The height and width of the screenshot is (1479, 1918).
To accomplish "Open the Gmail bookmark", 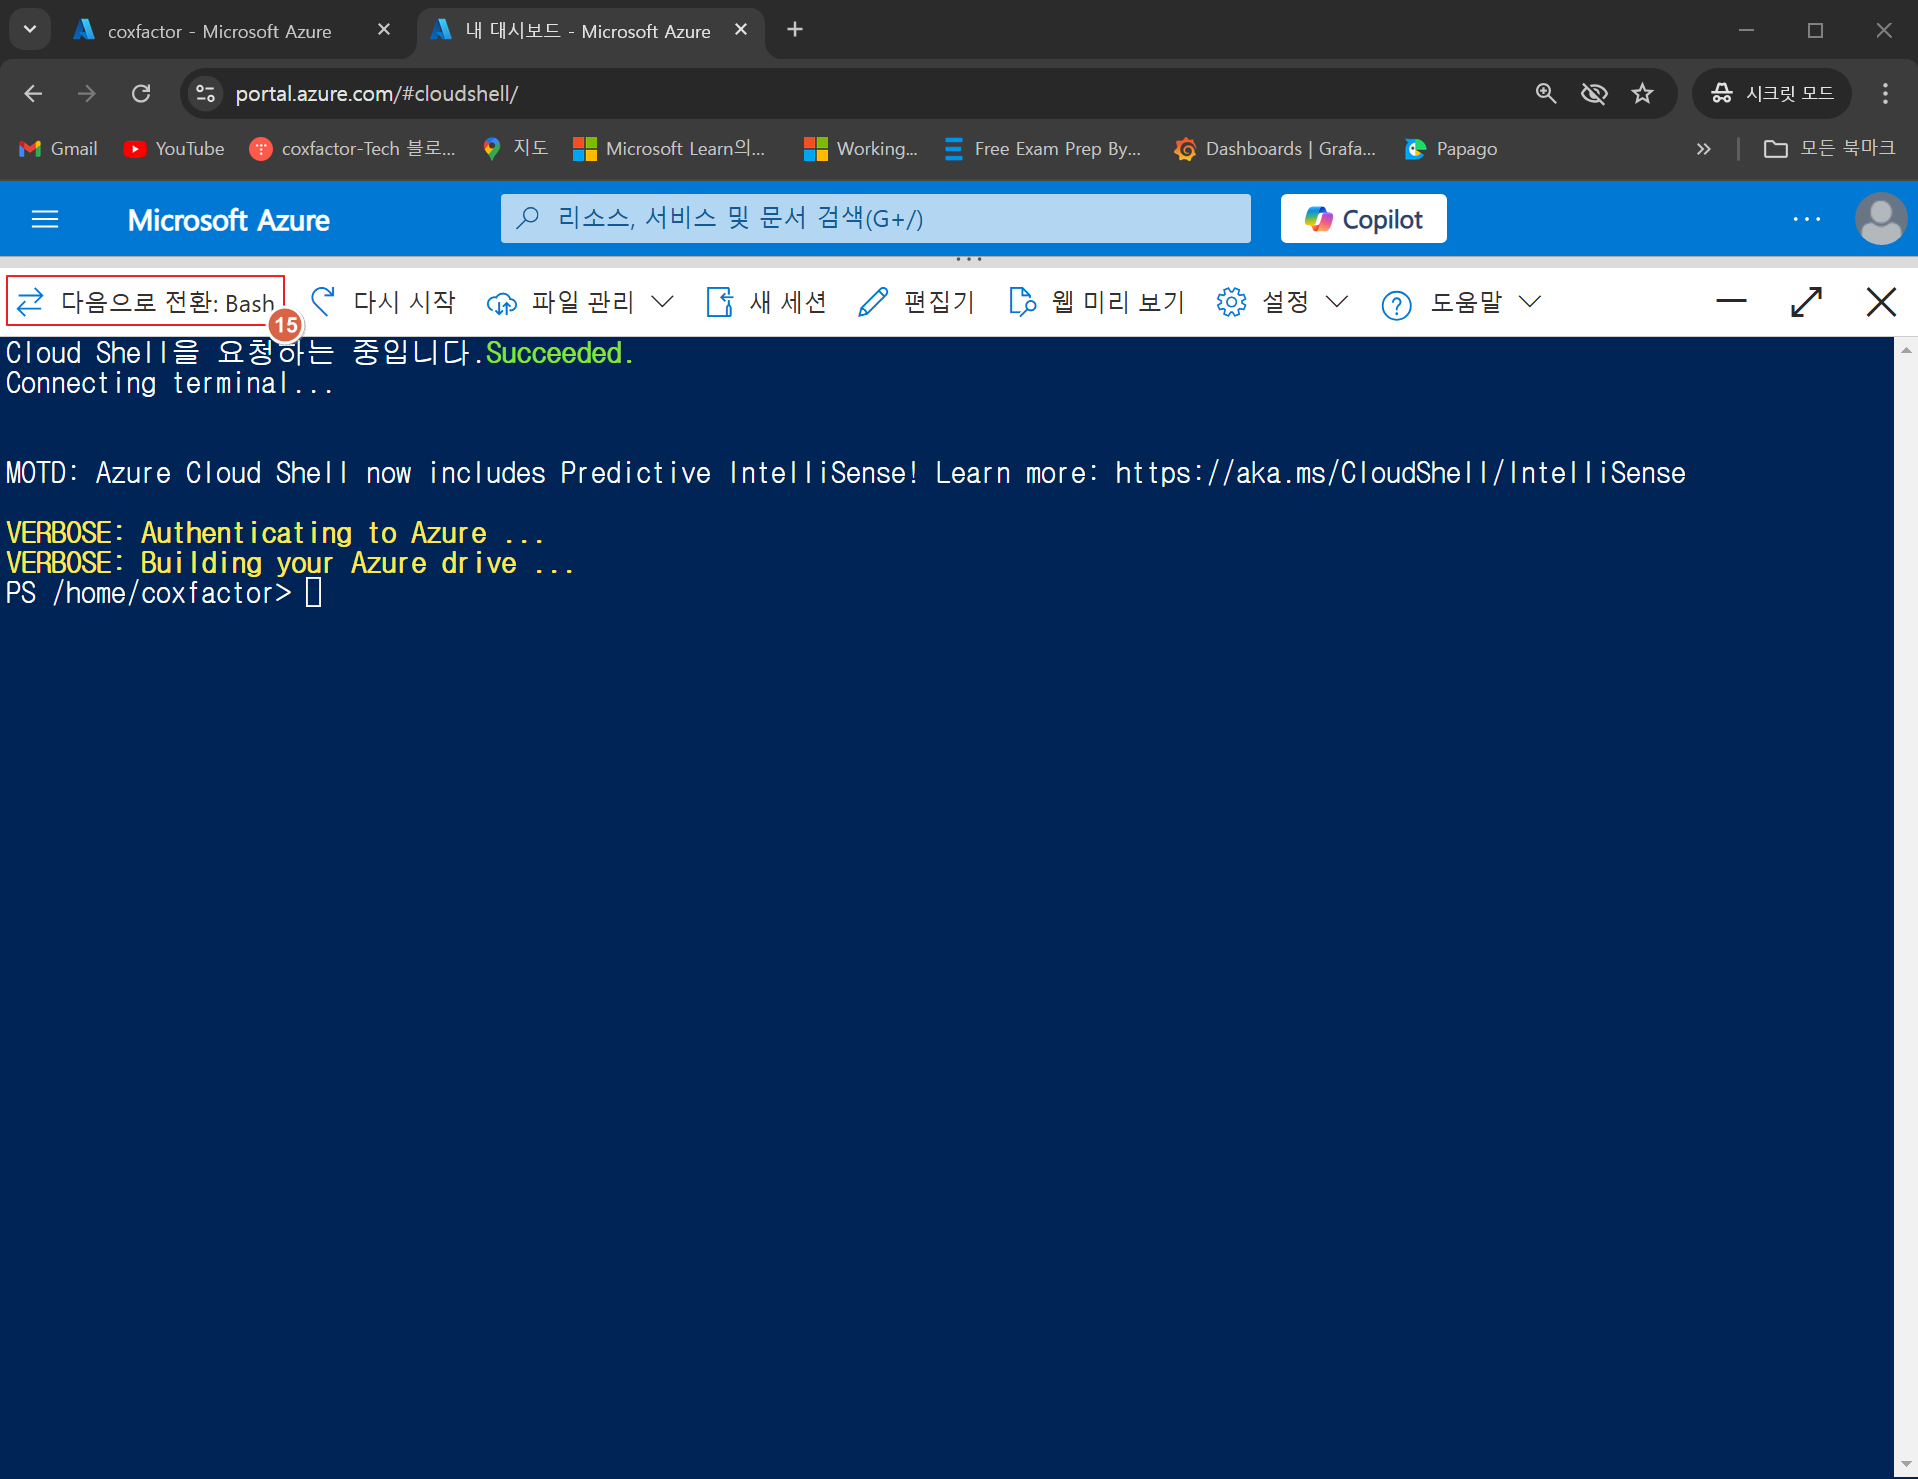I will point(59,148).
